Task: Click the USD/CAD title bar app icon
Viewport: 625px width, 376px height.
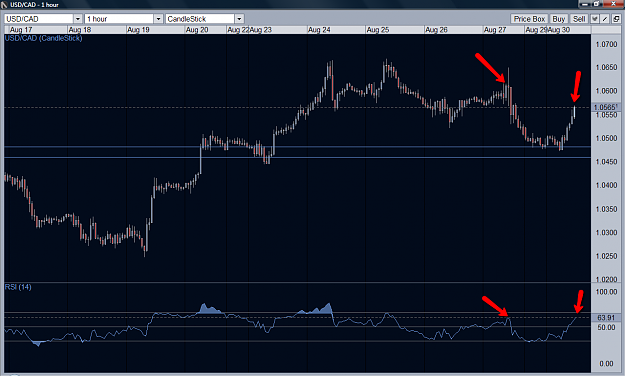Action: pos(4,4)
